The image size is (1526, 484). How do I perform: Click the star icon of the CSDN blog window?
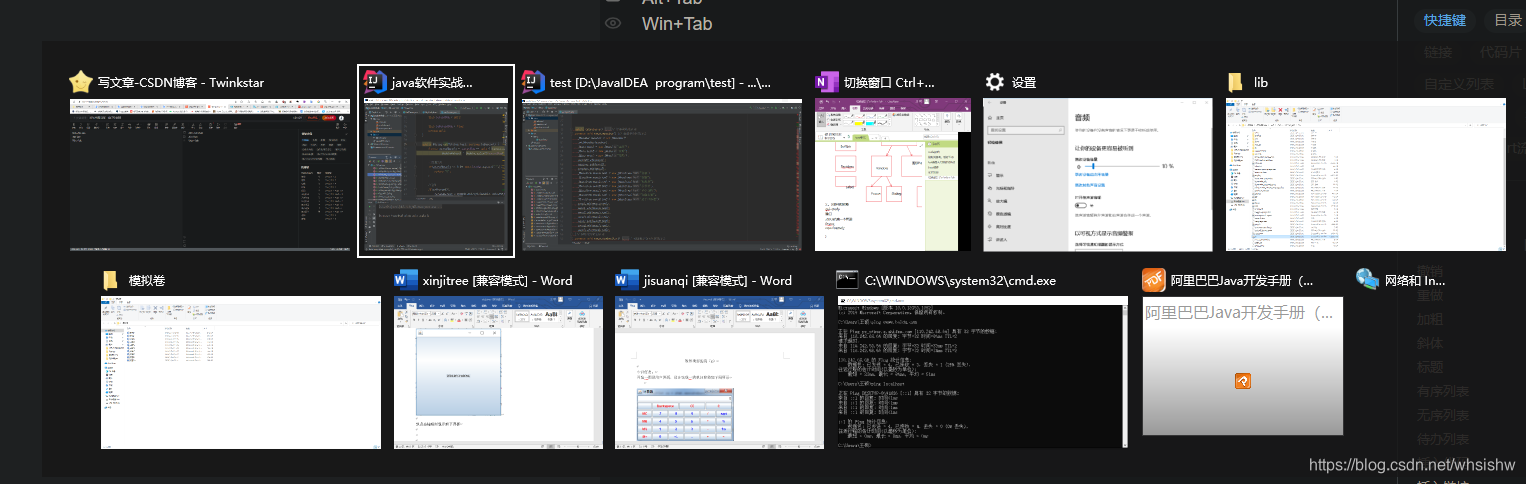tap(81, 82)
